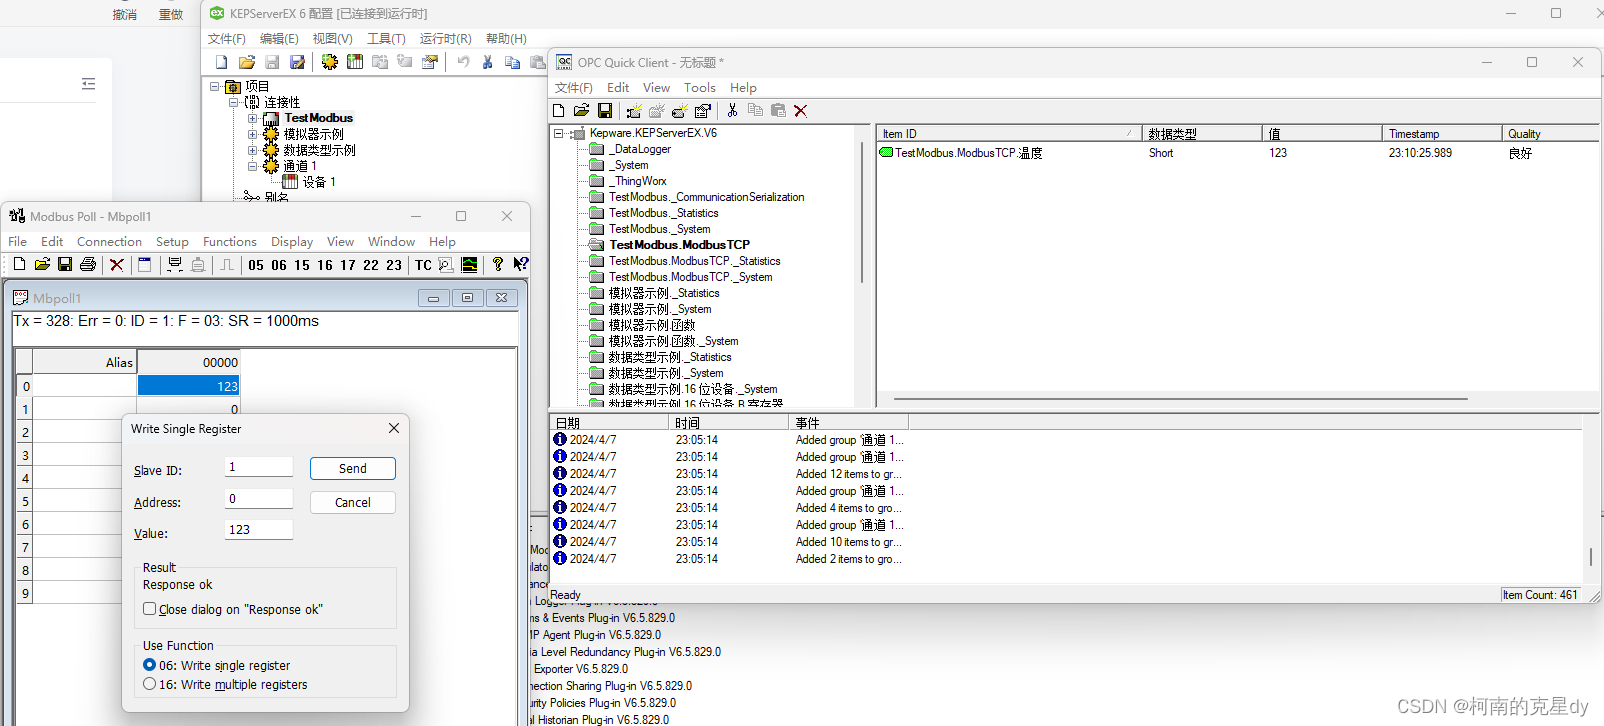Expand 模拟器示例 channel in KEPServerEX tree

(x=252, y=134)
